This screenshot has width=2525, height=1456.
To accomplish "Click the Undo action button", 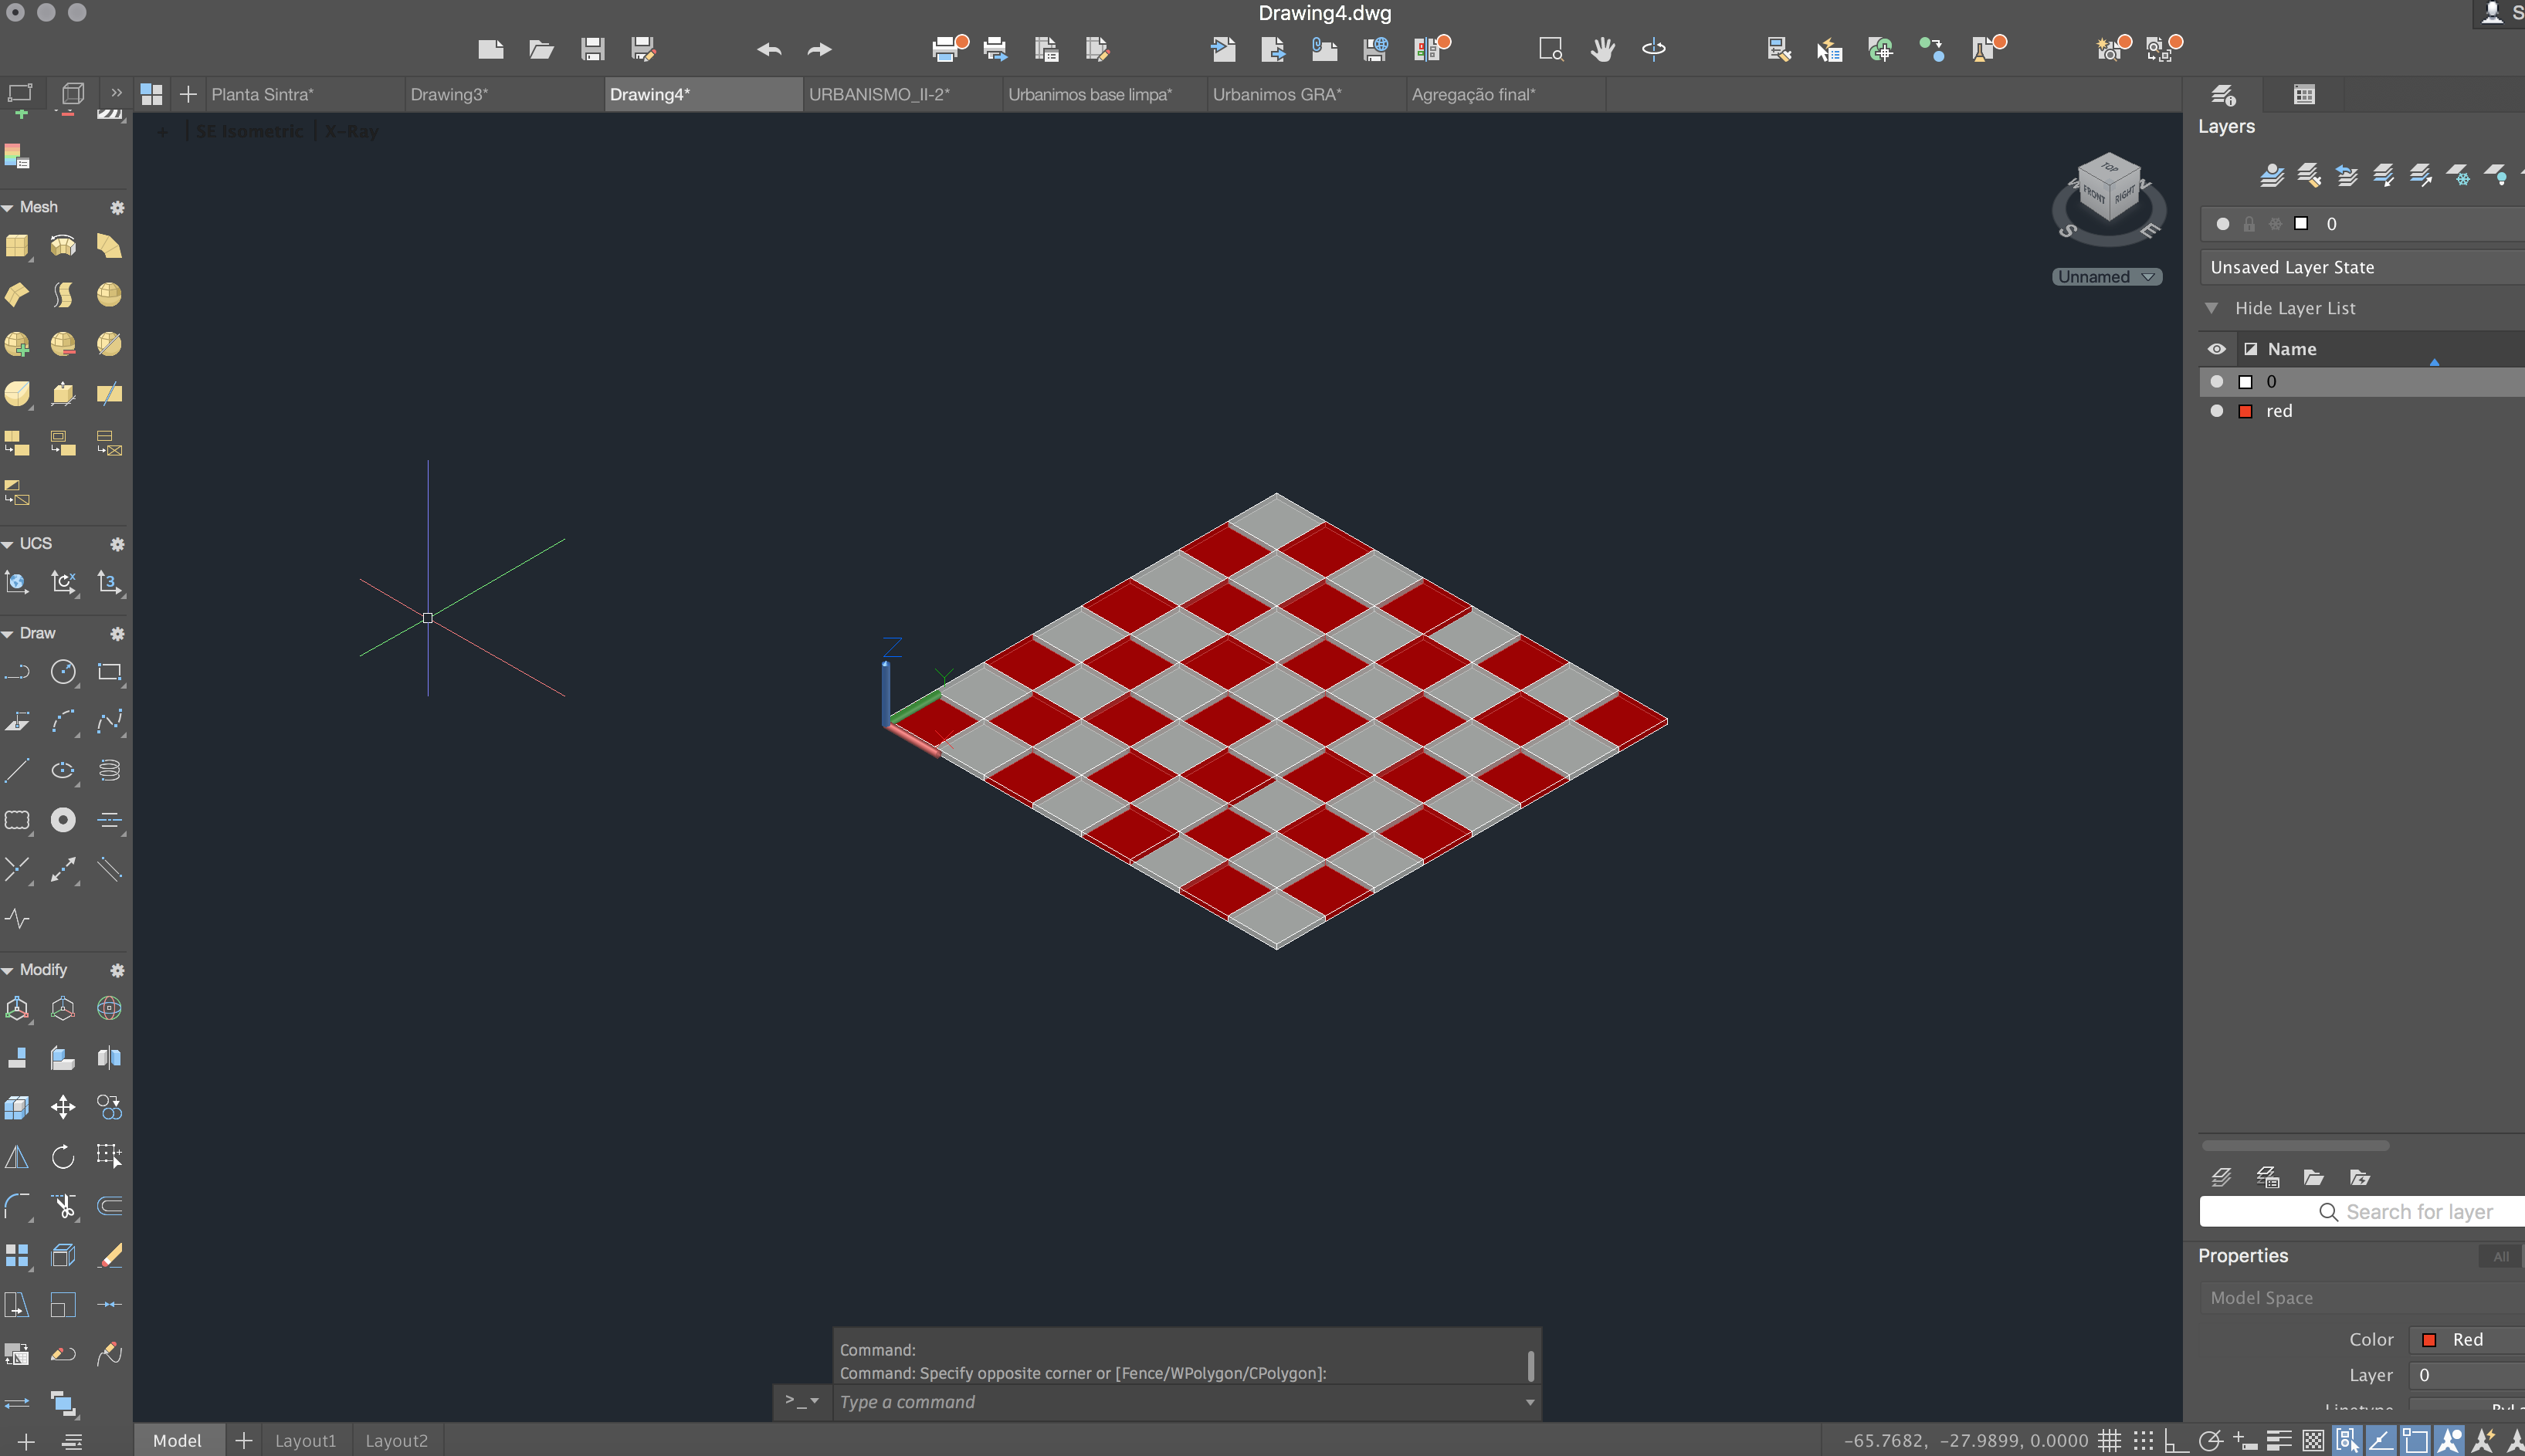I will click(x=768, y=49).
